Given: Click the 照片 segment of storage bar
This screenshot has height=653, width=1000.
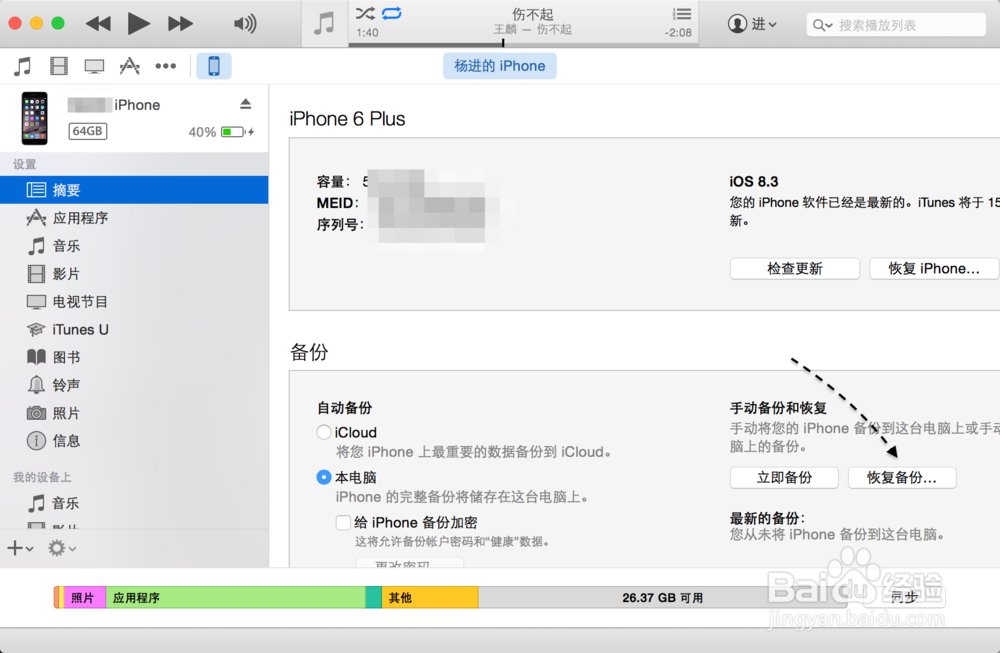Looking at the screenshot, I should [85, 598].
